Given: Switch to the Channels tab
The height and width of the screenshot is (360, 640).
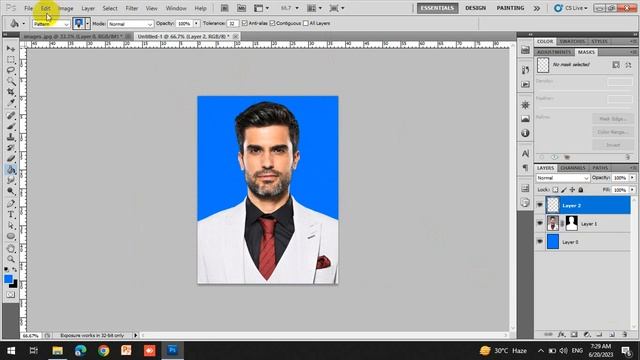Looking at the screenshot, I should 573,168.
